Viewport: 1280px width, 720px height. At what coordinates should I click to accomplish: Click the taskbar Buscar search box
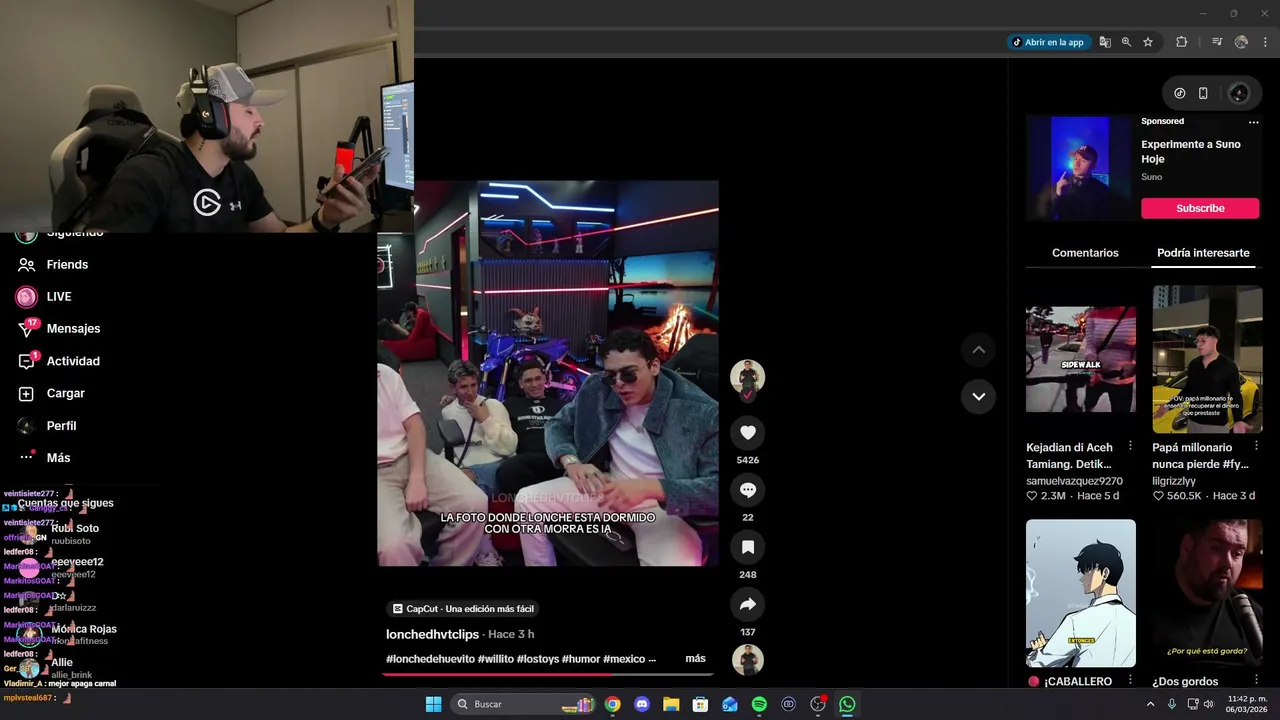523,704
